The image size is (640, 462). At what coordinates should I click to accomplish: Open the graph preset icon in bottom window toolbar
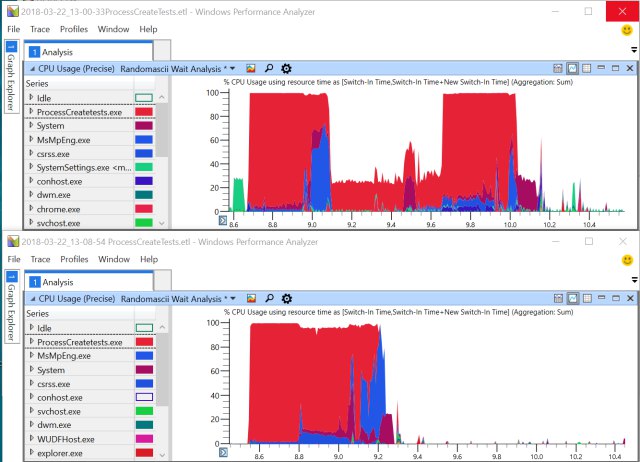[x=251, y=299]
